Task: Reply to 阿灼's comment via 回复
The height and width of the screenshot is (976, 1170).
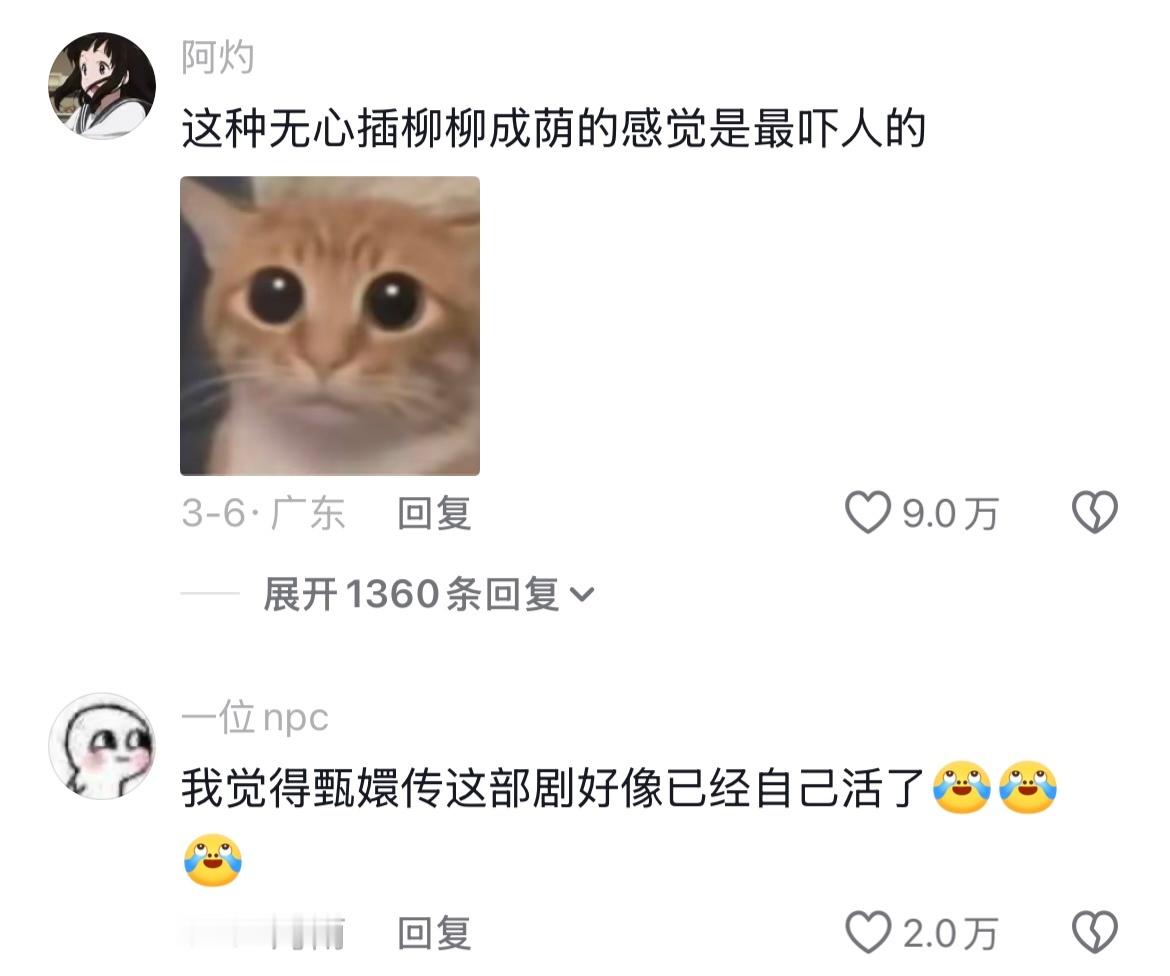Action: click(434, 513)
